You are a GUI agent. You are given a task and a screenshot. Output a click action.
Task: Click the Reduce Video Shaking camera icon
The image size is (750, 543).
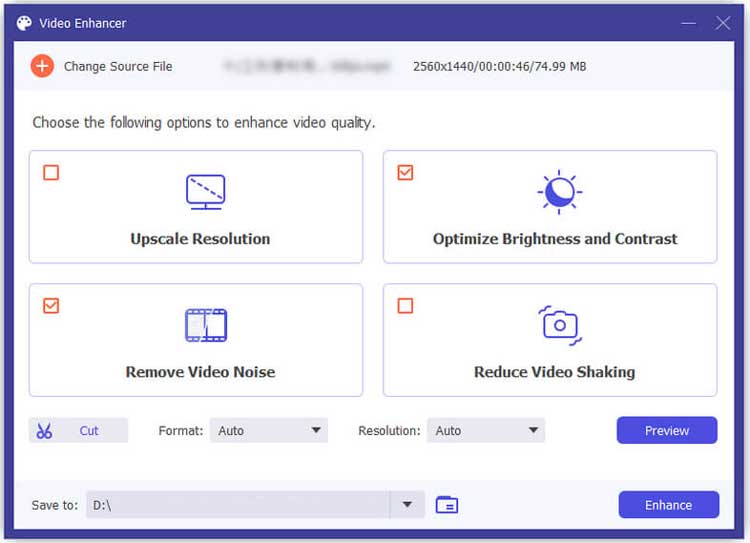tap(559, 325)
